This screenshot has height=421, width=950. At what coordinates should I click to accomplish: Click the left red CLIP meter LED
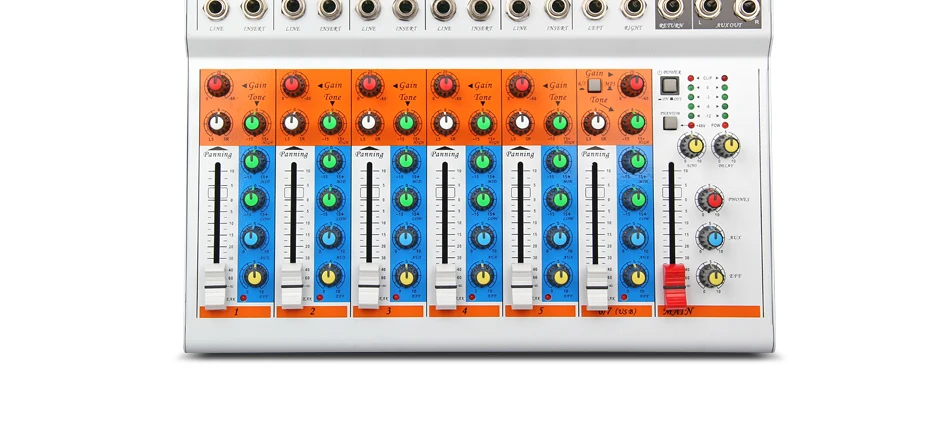tap(691, 78)
